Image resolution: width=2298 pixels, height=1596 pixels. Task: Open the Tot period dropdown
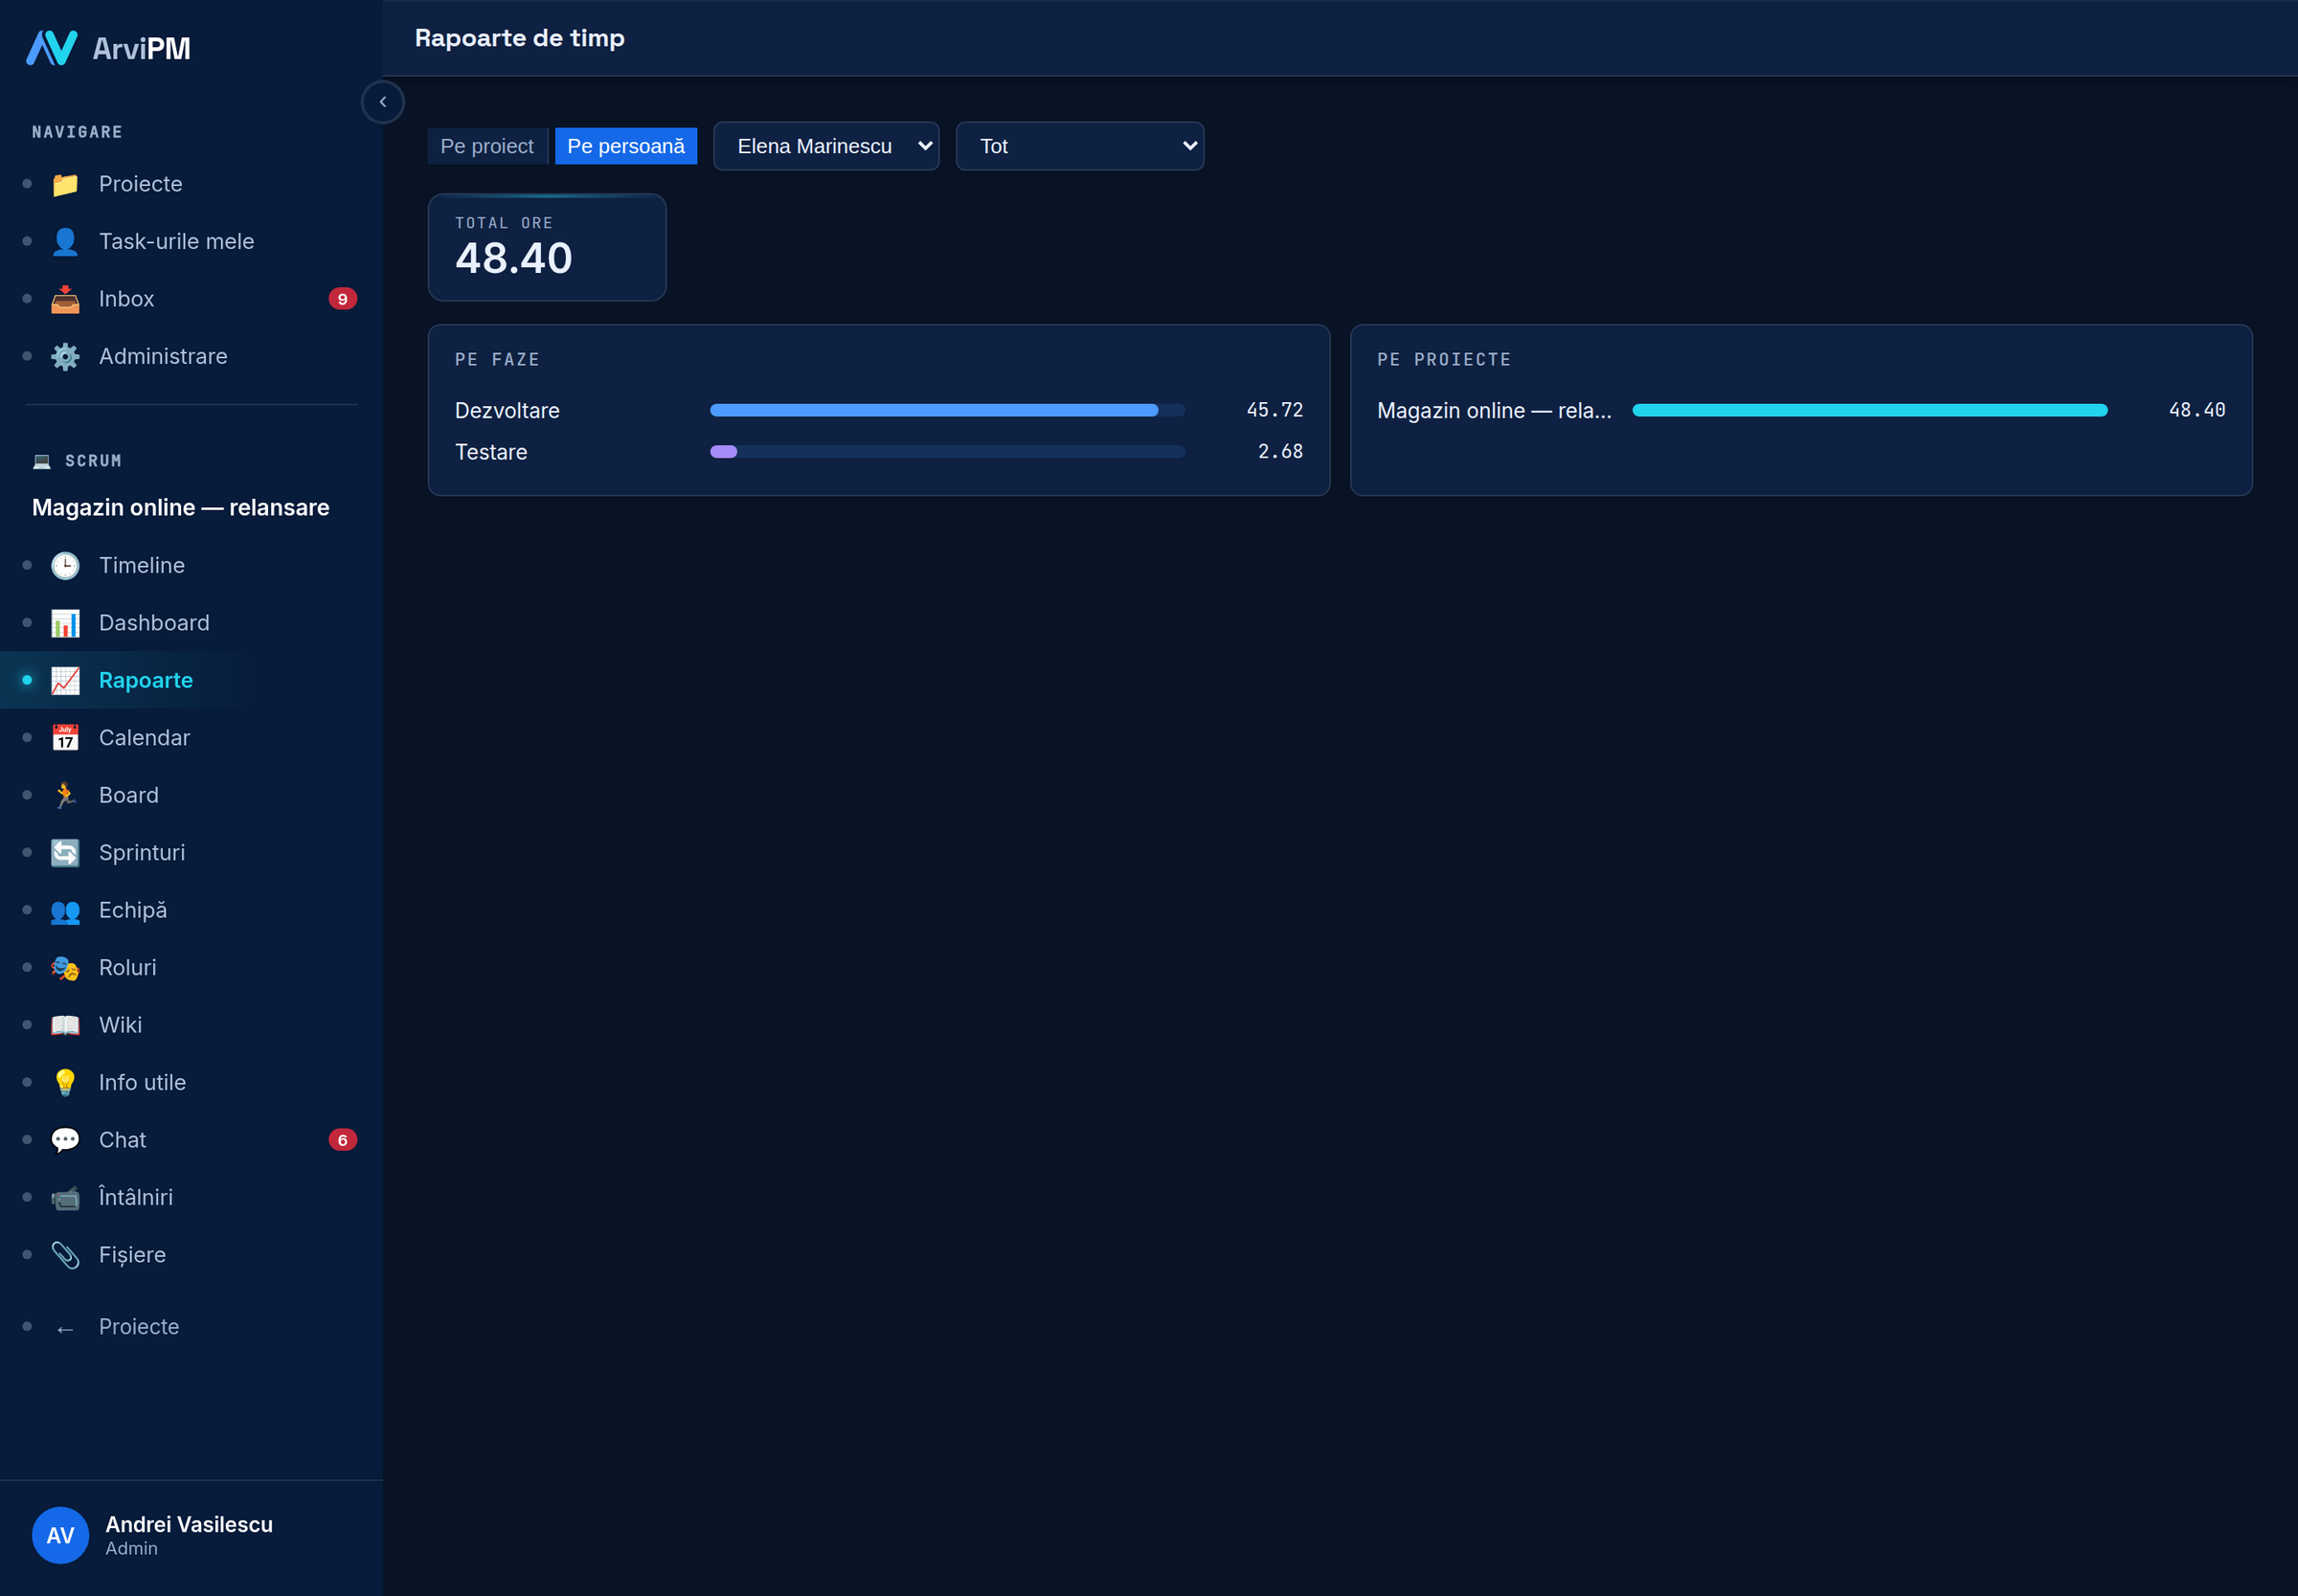click(1080, 146)
